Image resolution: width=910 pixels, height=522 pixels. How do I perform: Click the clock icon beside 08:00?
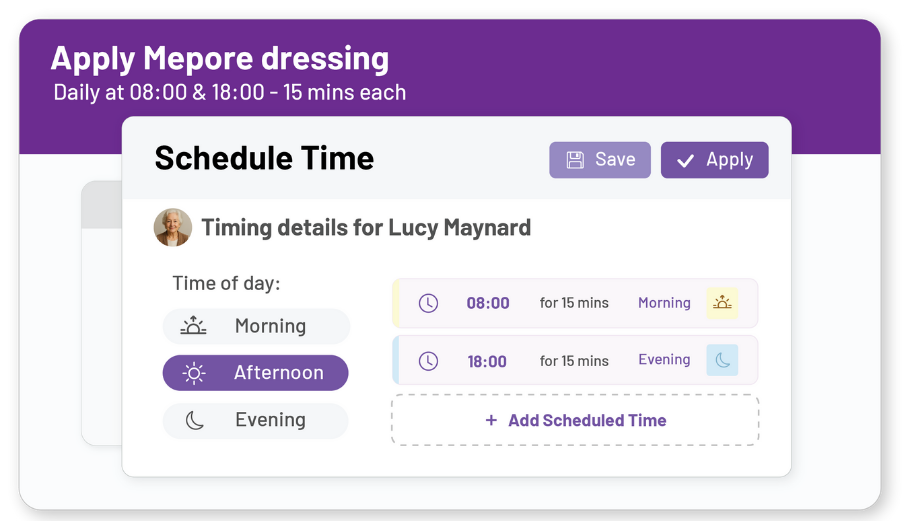428,303
